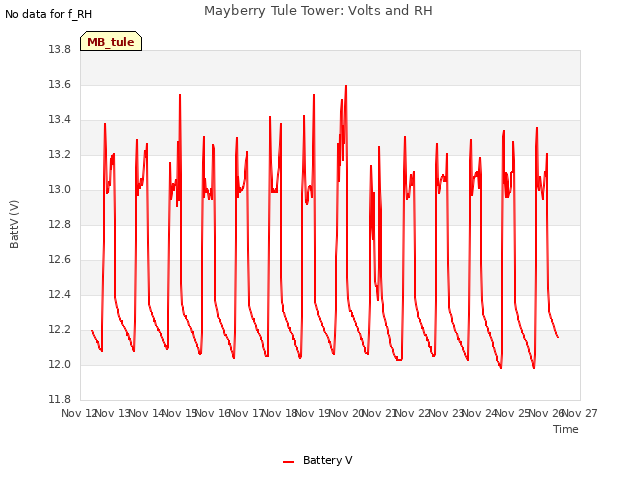This screenshot has height=480, width=640.
Task: Click the 13.2 y-axis tick label
Action: click(x=60, y=155)
